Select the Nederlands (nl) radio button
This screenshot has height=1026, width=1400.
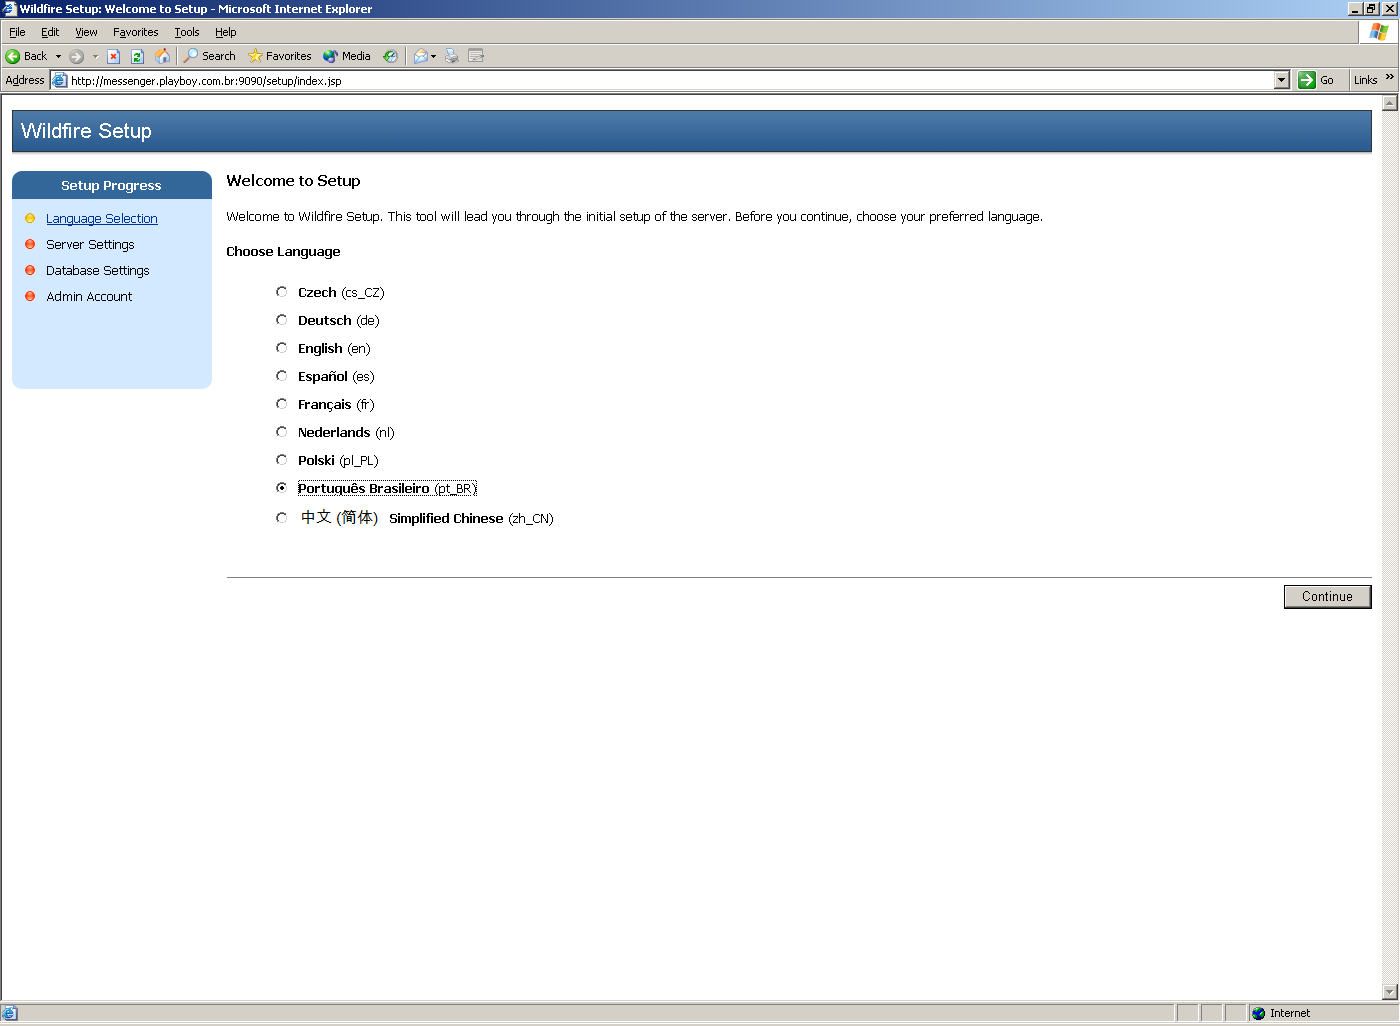[282, 432]
